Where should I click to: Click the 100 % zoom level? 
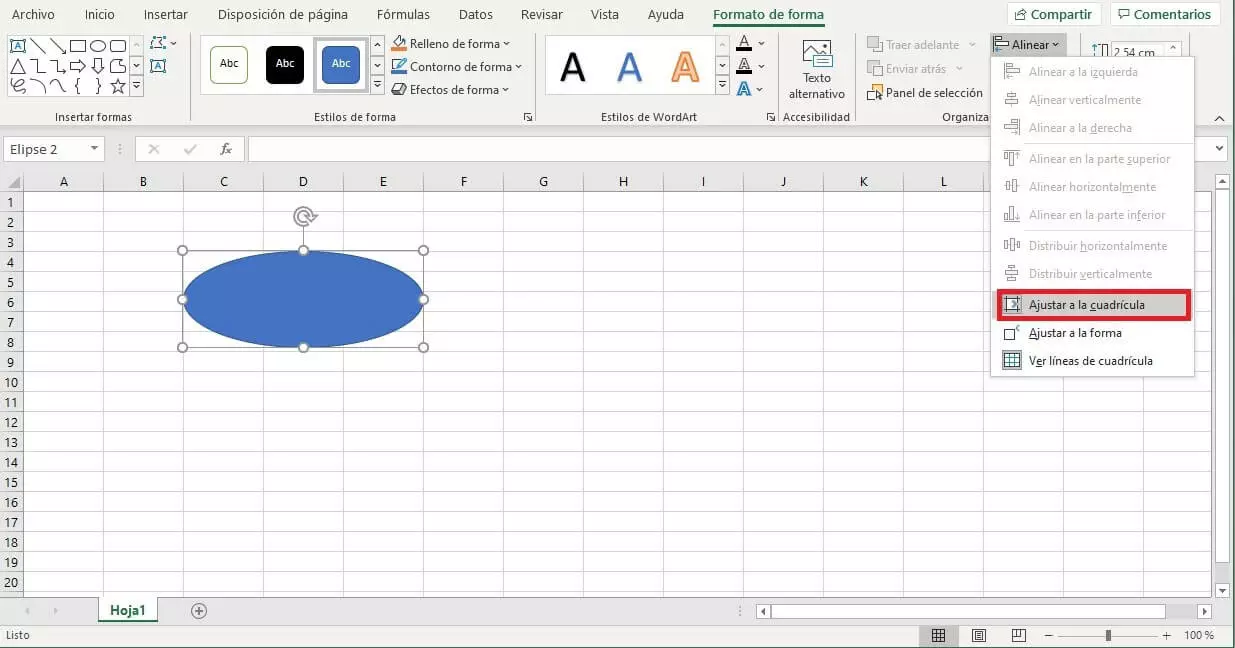coord(1199,636)
